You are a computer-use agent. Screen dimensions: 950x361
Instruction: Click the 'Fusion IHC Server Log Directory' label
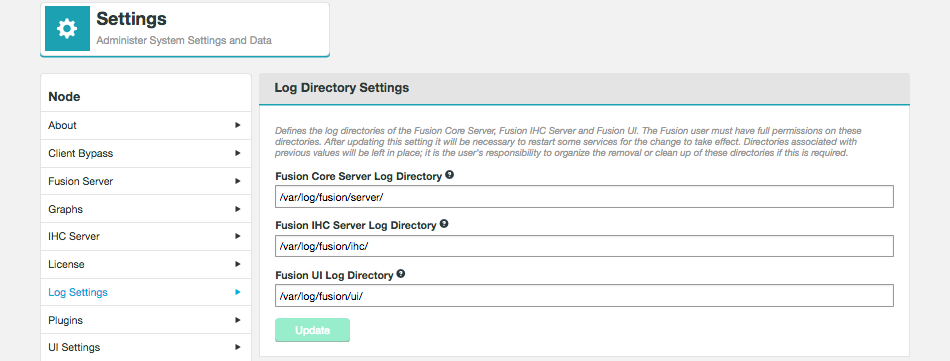356,225
